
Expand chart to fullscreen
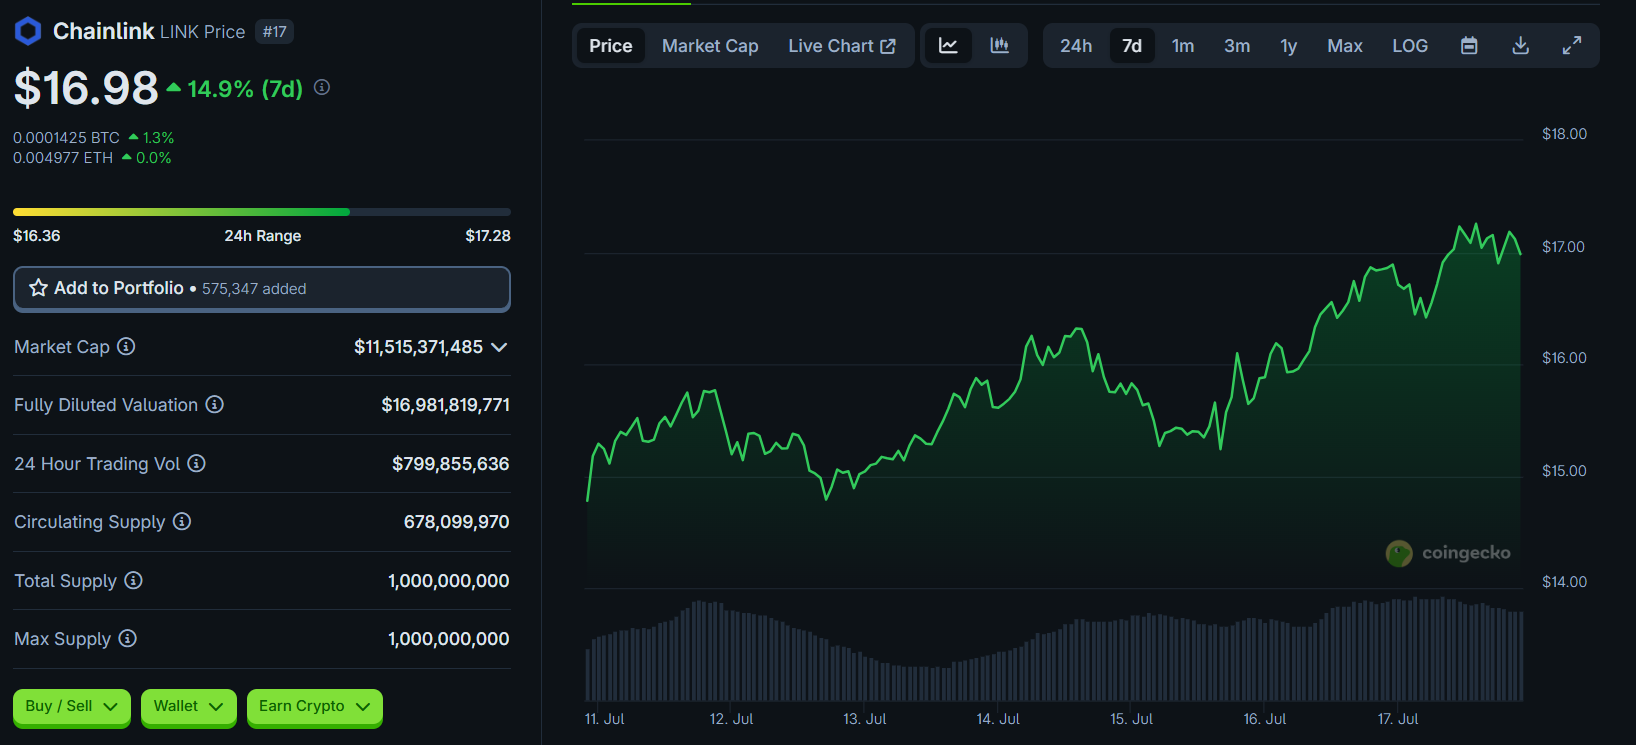1572,46
